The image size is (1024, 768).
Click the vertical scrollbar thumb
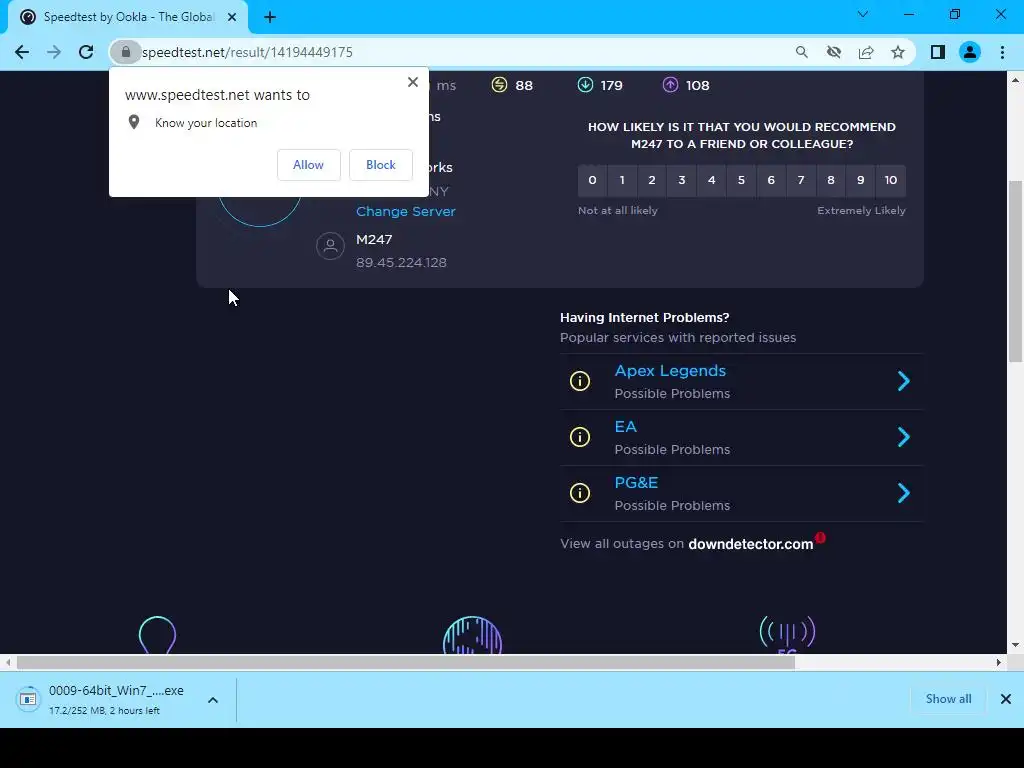pos(1015,271)
